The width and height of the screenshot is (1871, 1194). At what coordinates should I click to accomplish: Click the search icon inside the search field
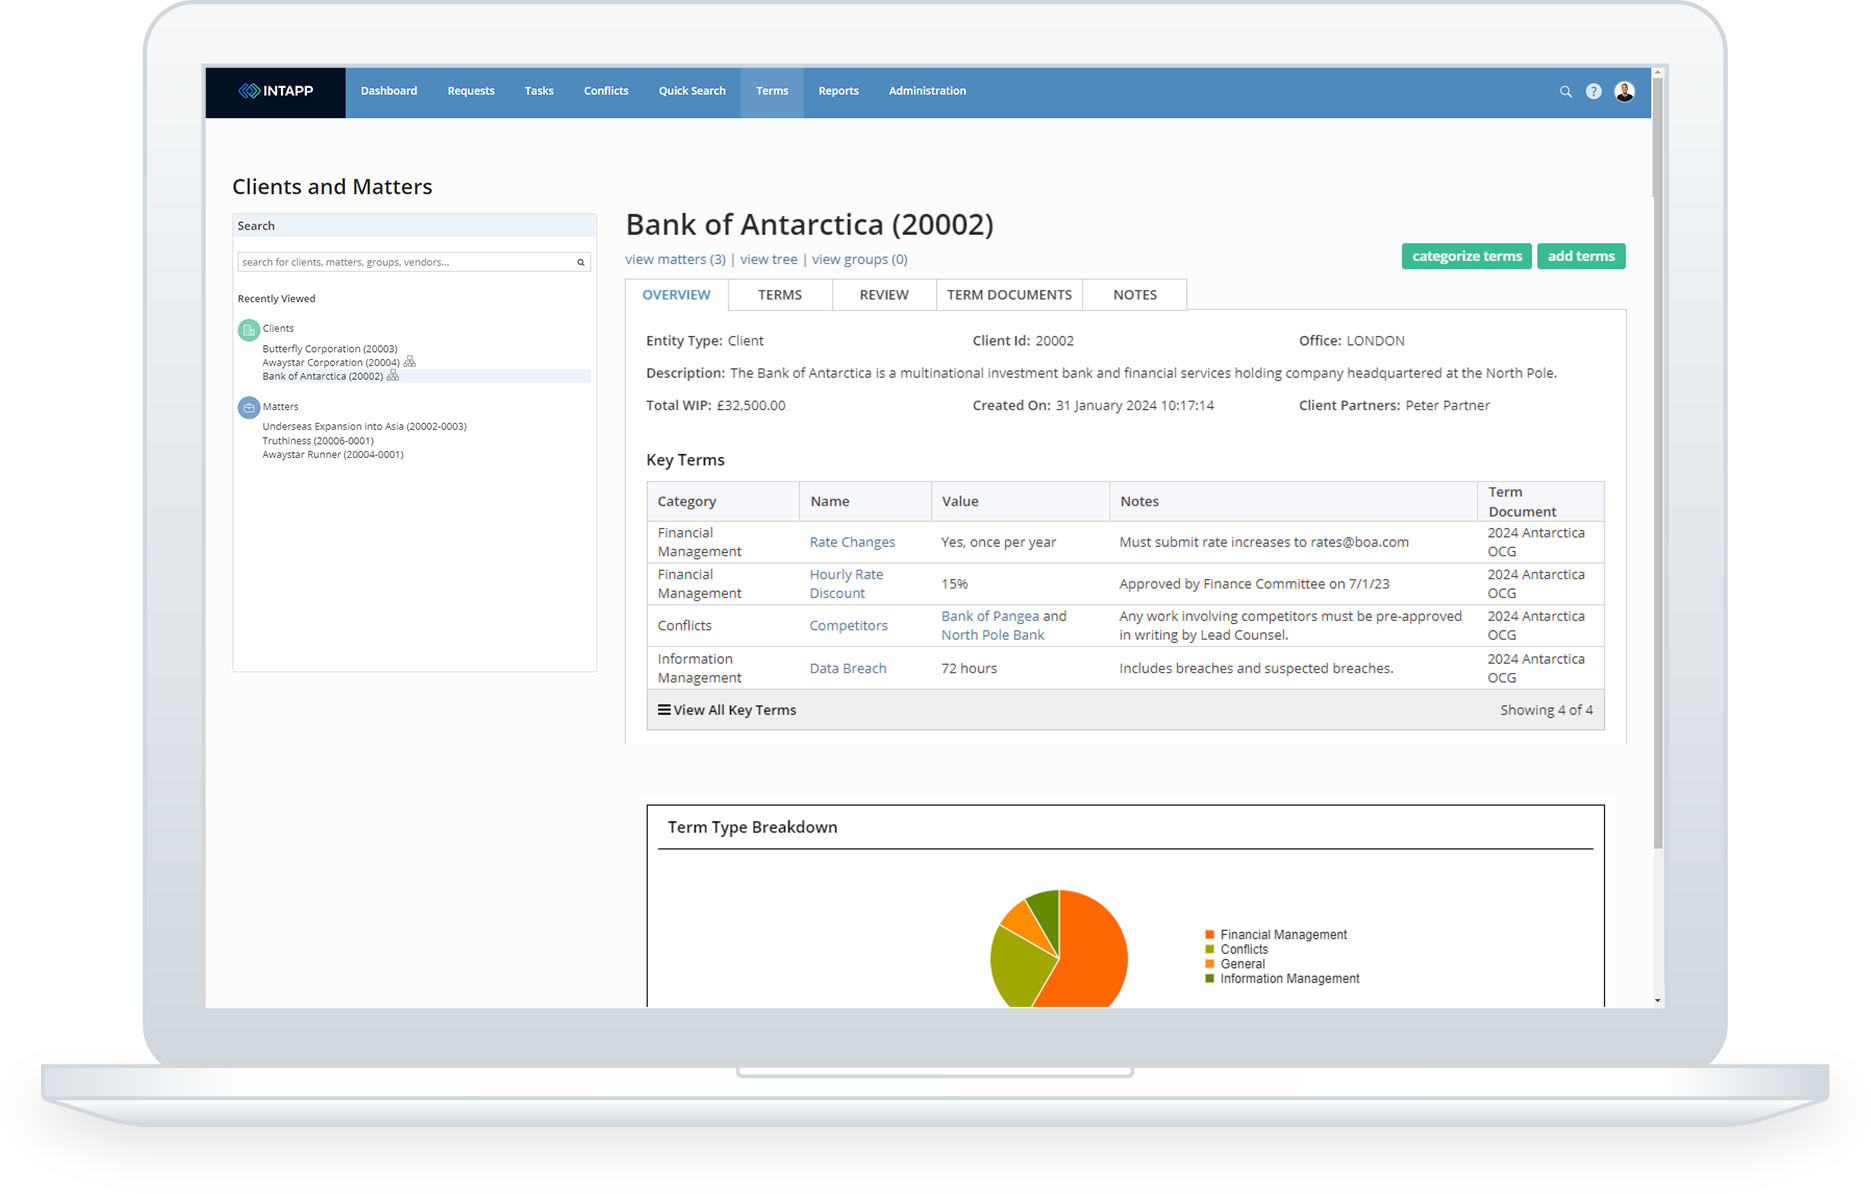pyautogui.click(x=580, y=261)
